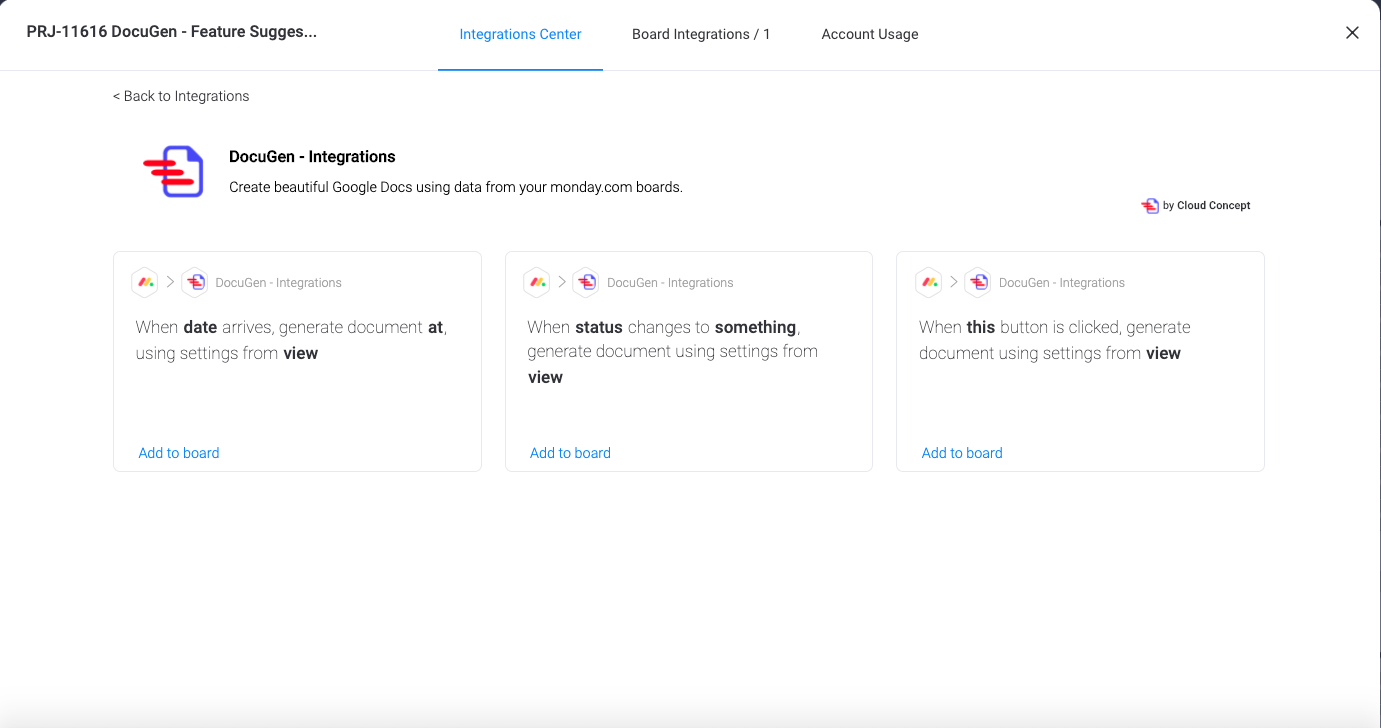Click chevron arrow on button recipe card

tap(954, 282)
